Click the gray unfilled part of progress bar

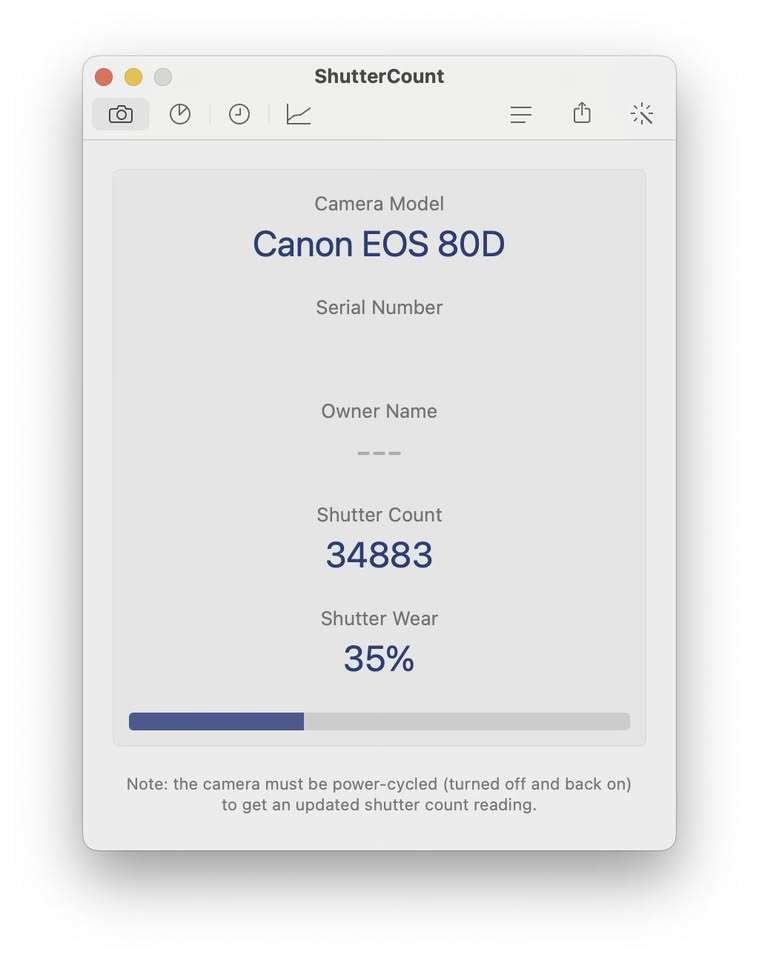click(466, 721)
